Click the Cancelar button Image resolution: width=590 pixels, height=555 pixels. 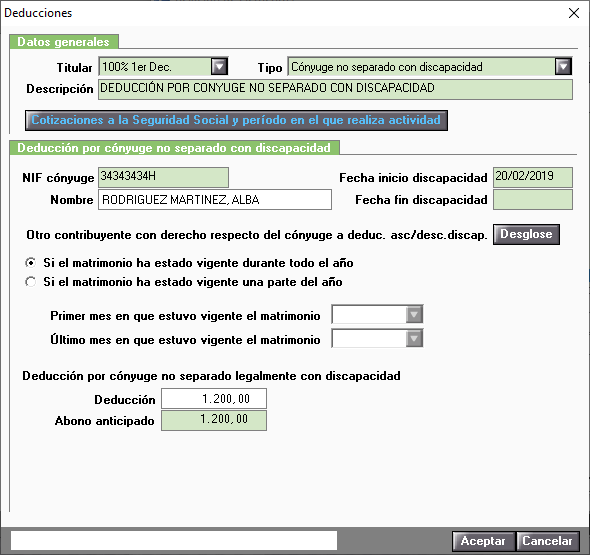(x=547, y=541)
